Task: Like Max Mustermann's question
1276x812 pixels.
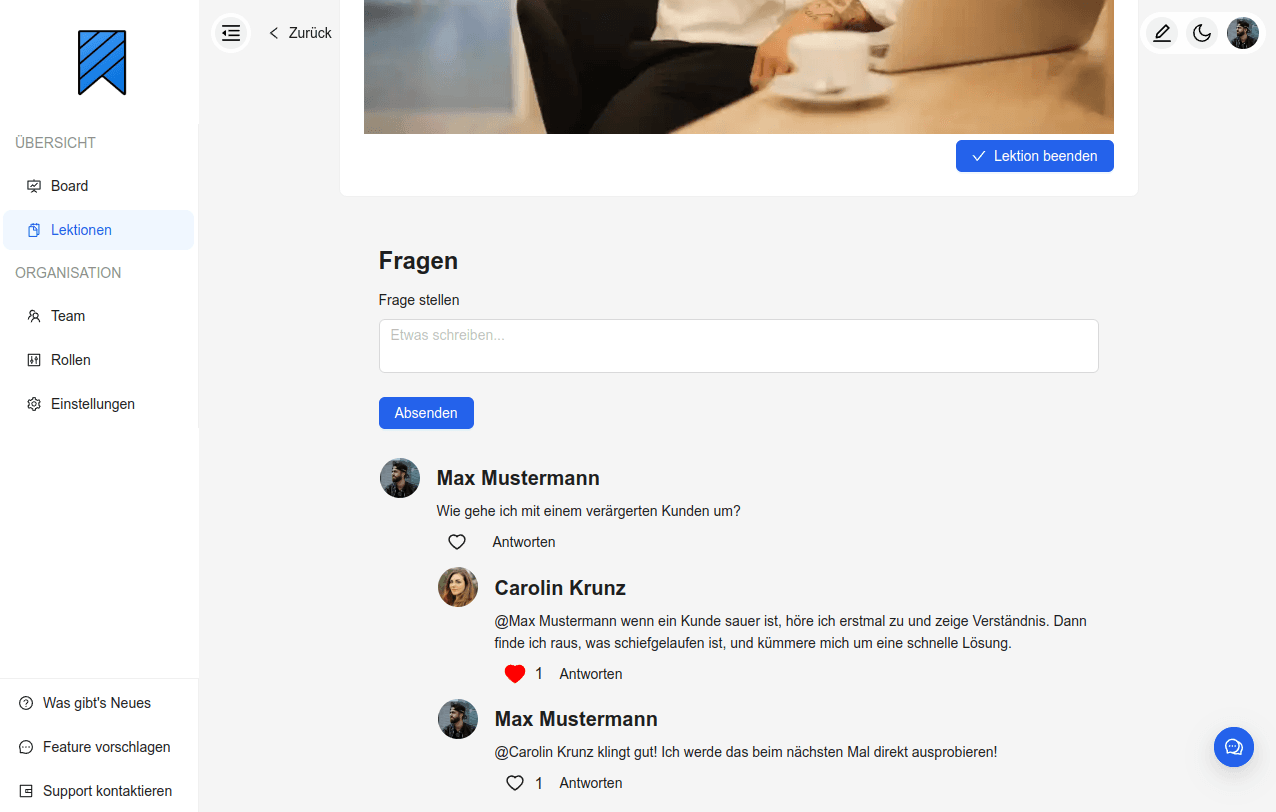Action: point(457,542)
